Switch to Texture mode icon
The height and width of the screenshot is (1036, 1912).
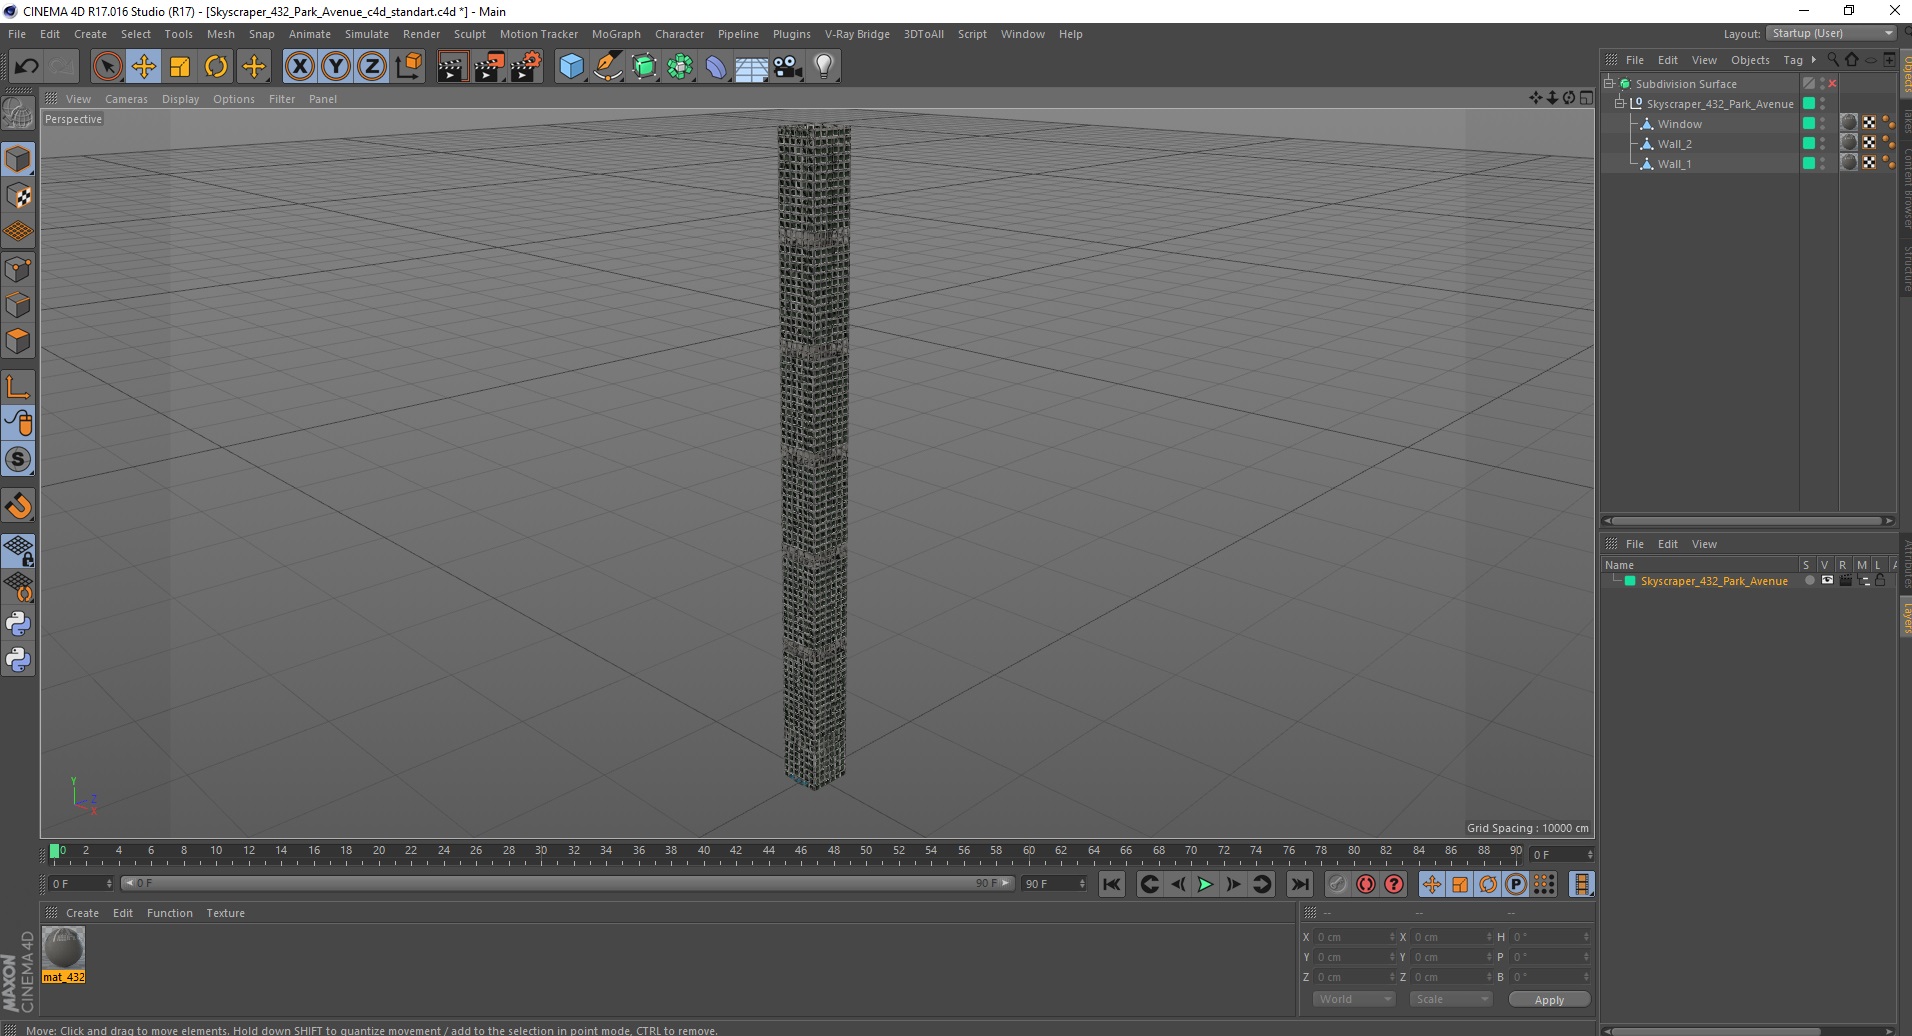(x=18, y=195)
